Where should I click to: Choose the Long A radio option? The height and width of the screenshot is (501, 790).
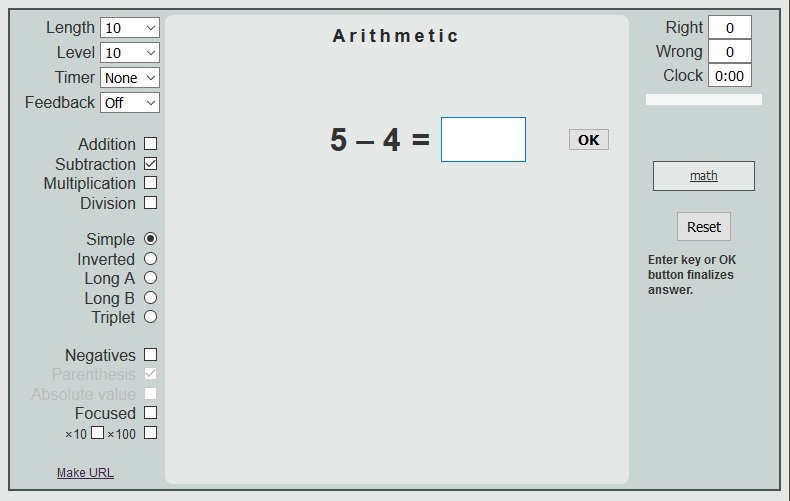(x=150, y=278)
